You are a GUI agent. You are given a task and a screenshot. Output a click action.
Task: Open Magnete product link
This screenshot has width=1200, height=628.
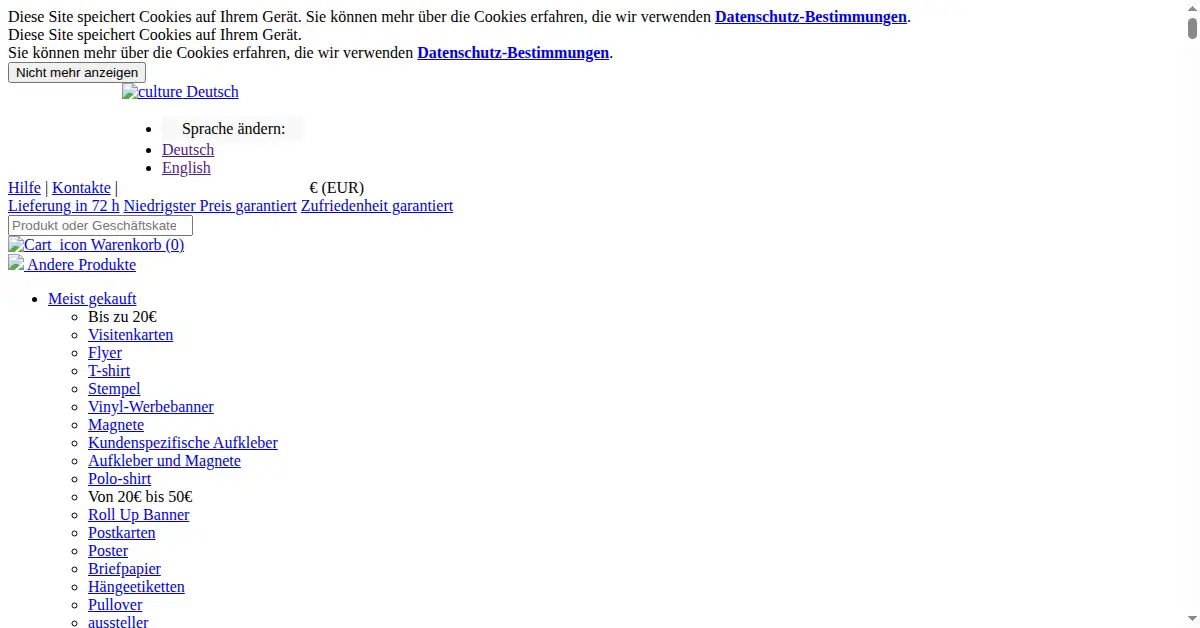click(116, 425)
